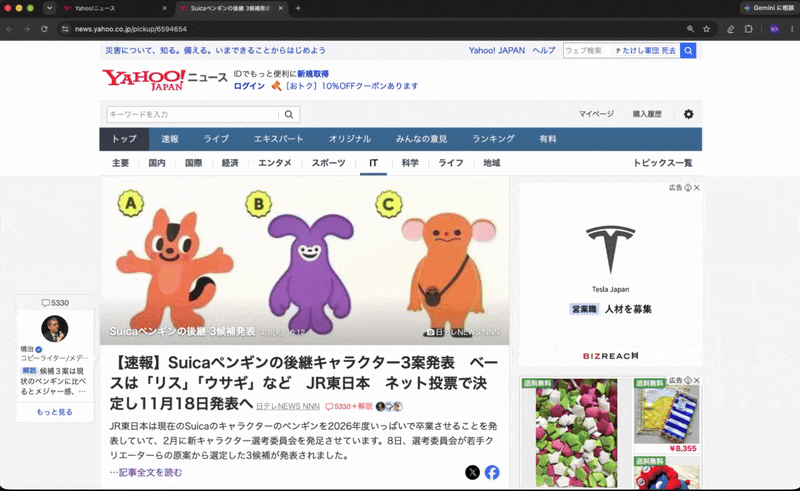Viewport: 800px width, 491px height.
Task: Switch to the Yahoo!ニュース browser tab
Action: click(115, 8)
